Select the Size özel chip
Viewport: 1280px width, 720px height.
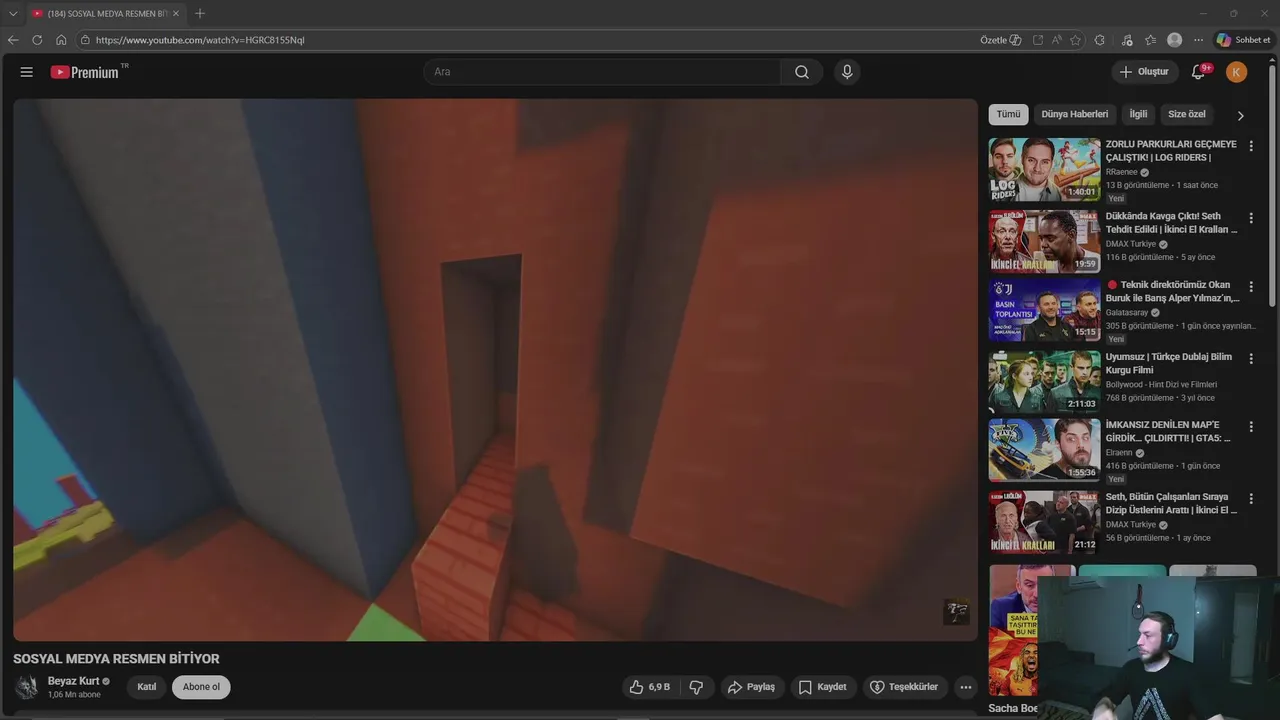point(1187,114)
